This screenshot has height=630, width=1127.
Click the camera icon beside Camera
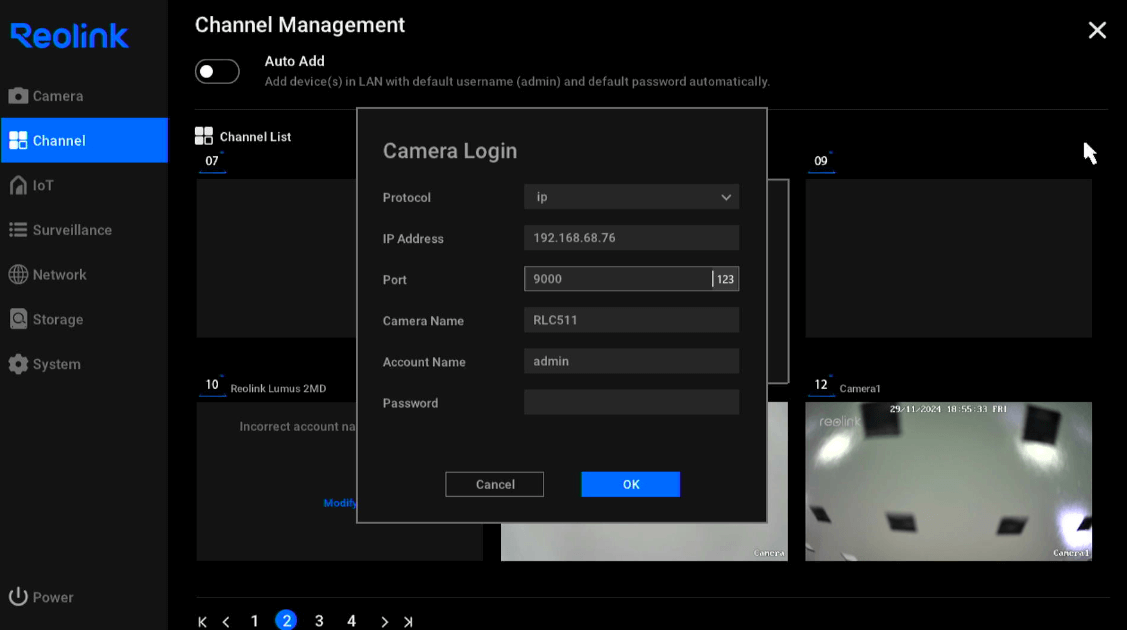tap(18, 96)
